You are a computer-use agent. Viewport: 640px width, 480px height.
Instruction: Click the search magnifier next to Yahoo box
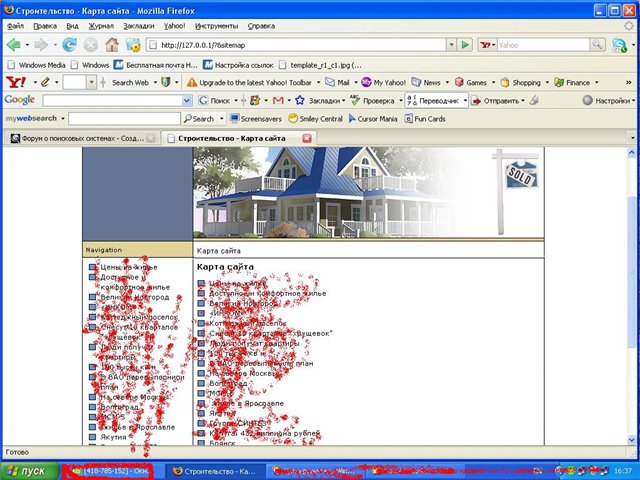coord(597,44)
